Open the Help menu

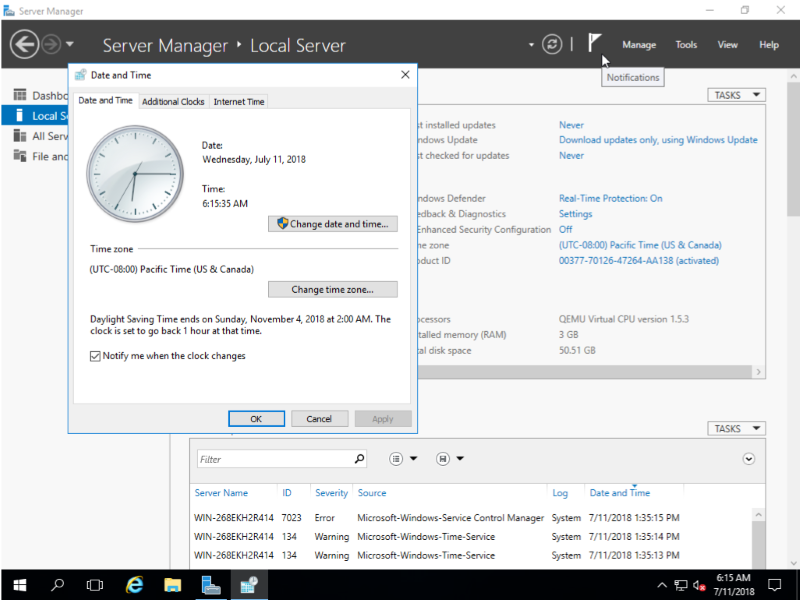click(768, 45)
